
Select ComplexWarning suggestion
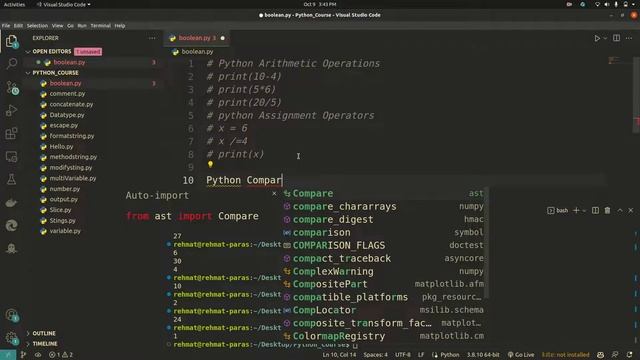click(x=383, y=271)
